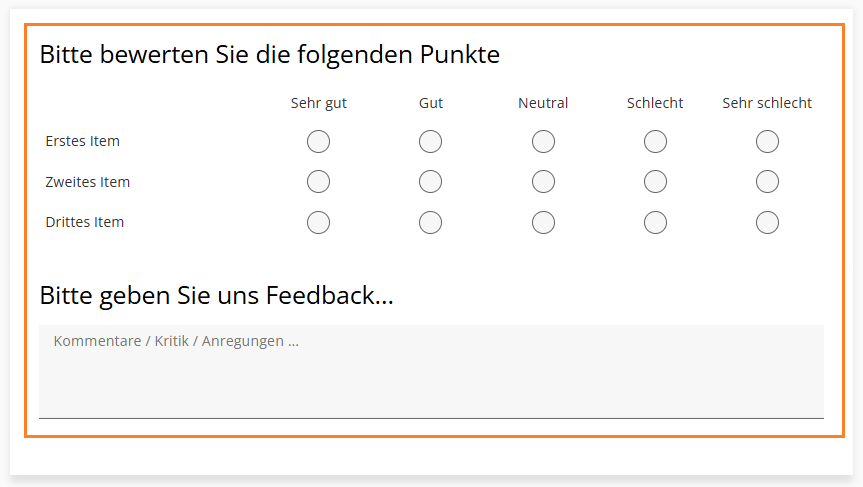Rate Drittes Item as Sehr gut
Viewport: 863px width, 487px height.
point(318,222)
